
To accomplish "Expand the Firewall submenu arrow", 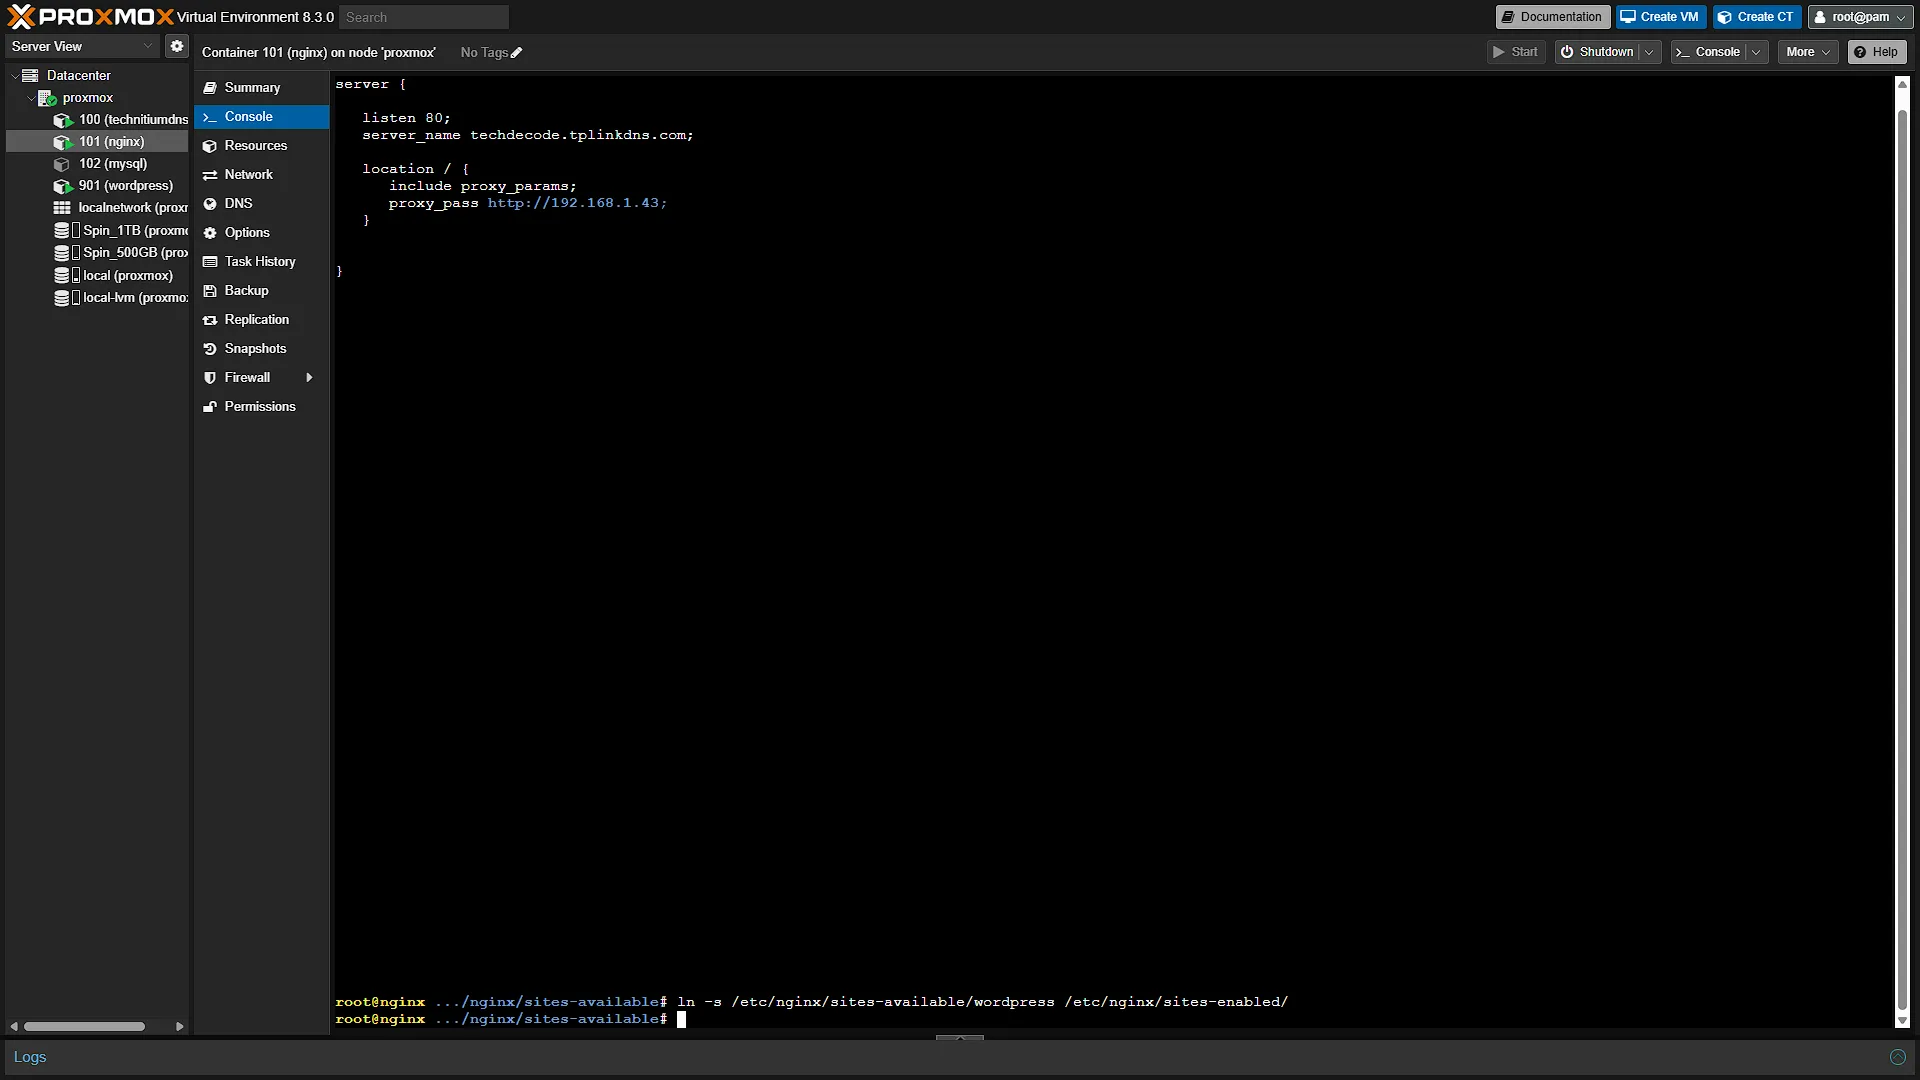I will tap(309, 377).
